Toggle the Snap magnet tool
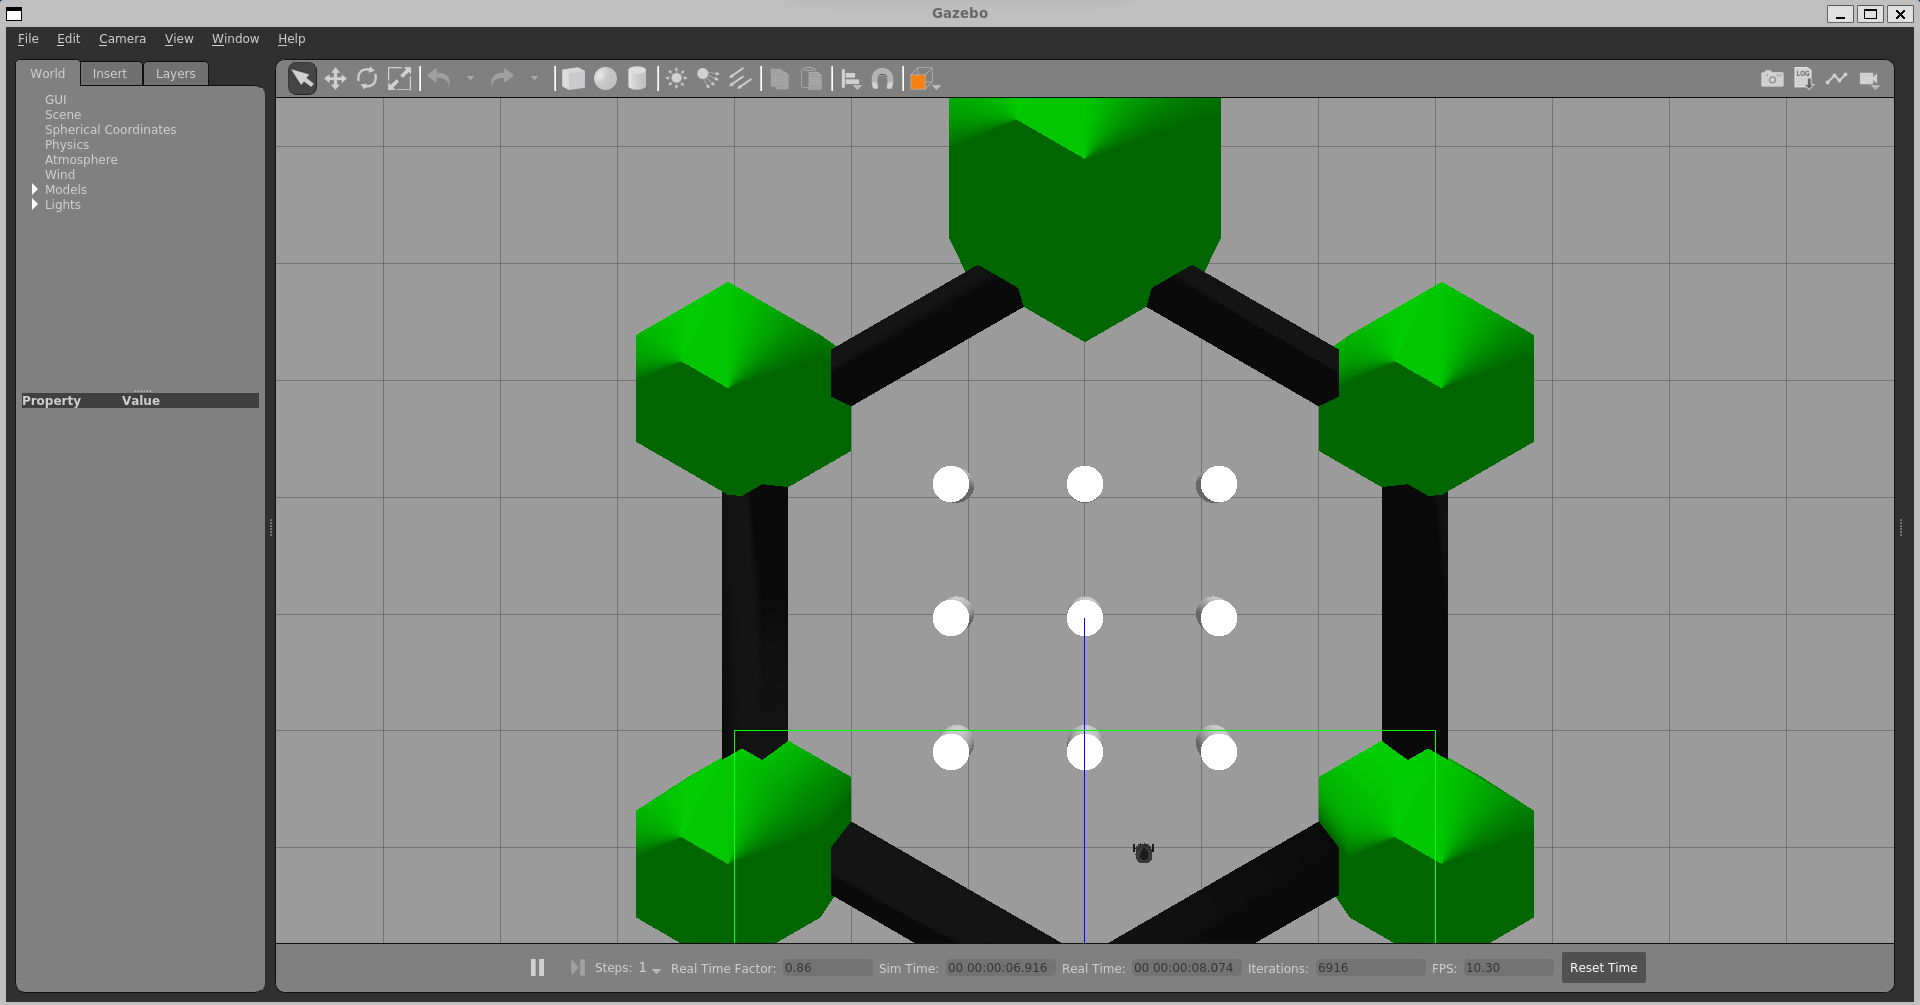This screenshot has width=1920, height=1005. coord(882,79)
